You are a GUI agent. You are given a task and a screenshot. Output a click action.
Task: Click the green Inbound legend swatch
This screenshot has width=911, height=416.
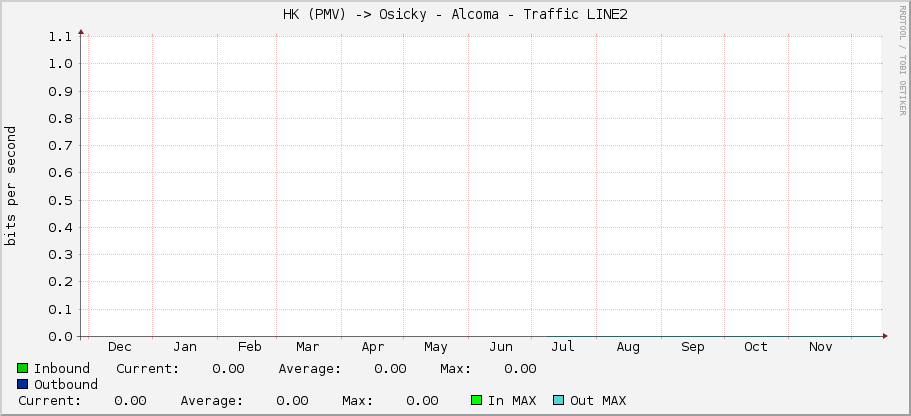[23, 369]
